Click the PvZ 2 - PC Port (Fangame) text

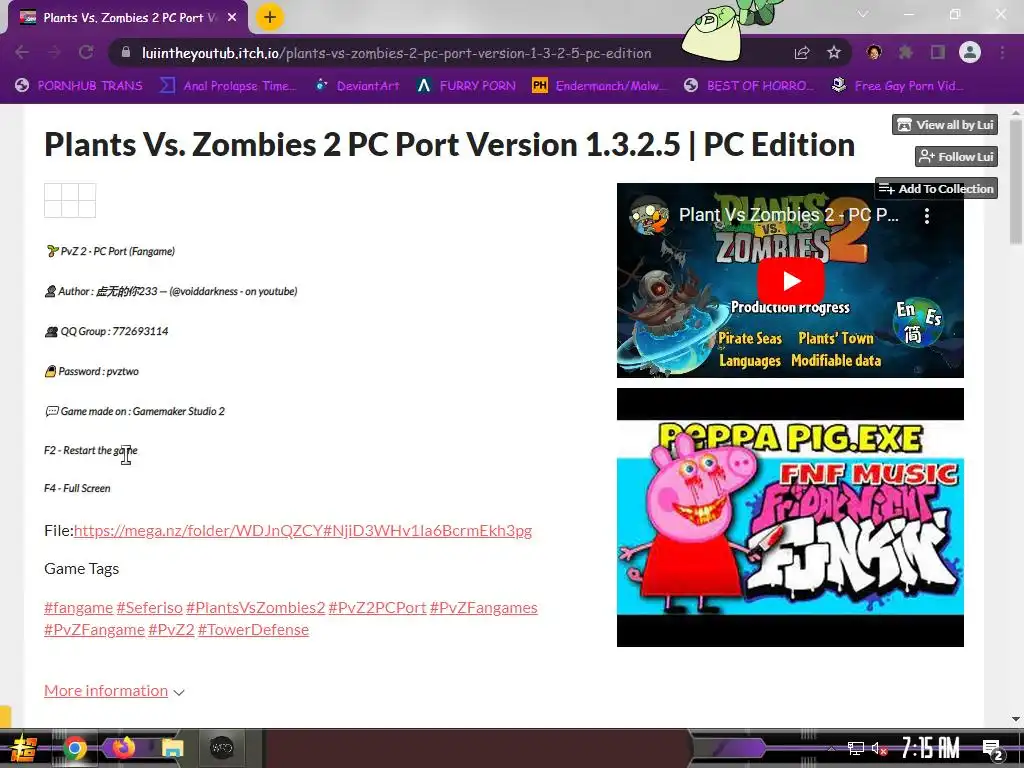pos(110,251)
